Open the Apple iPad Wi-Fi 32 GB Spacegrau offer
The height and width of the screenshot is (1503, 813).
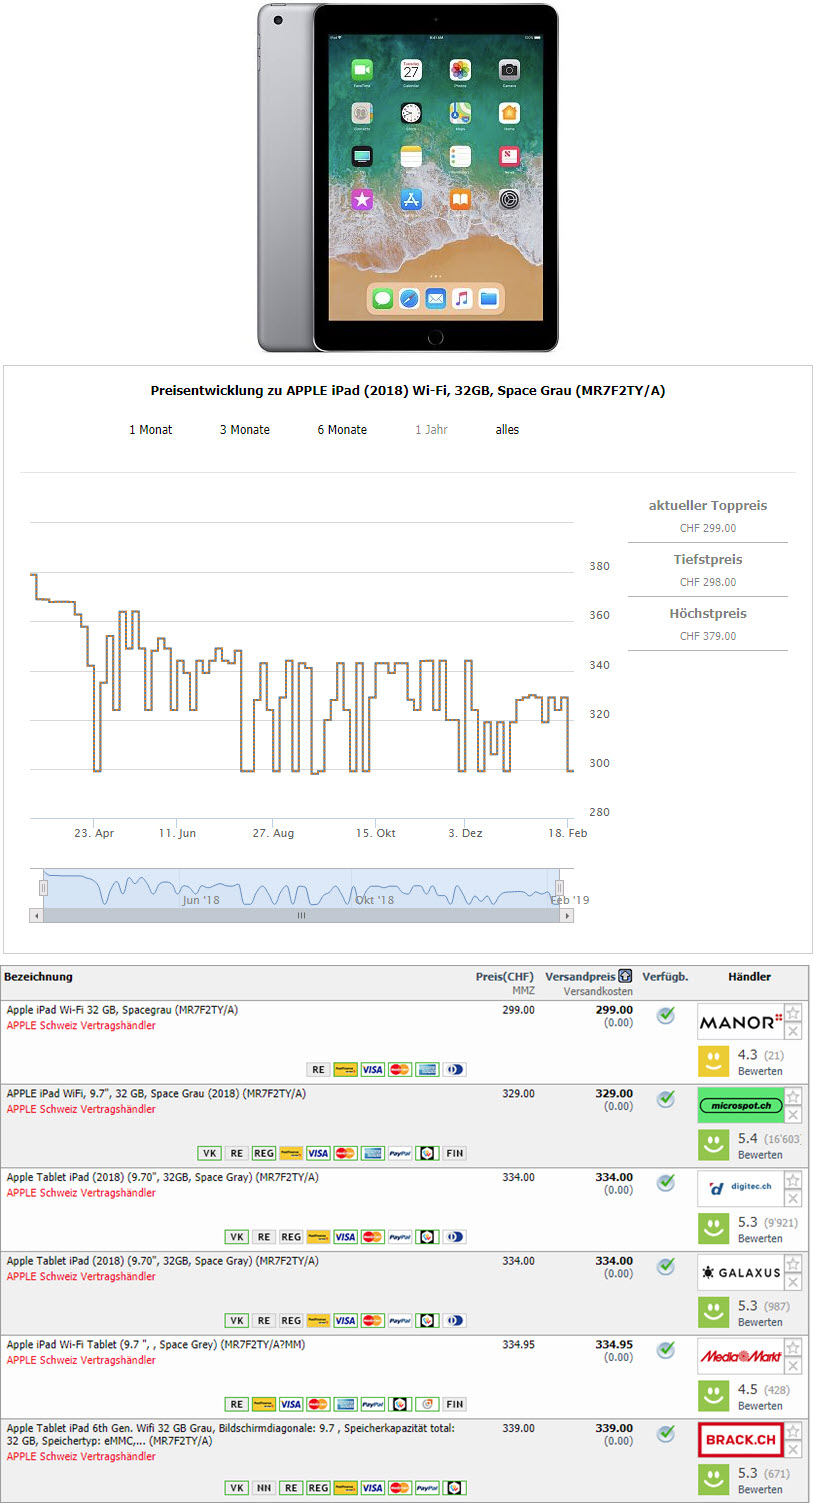[x=122, y=1010]
